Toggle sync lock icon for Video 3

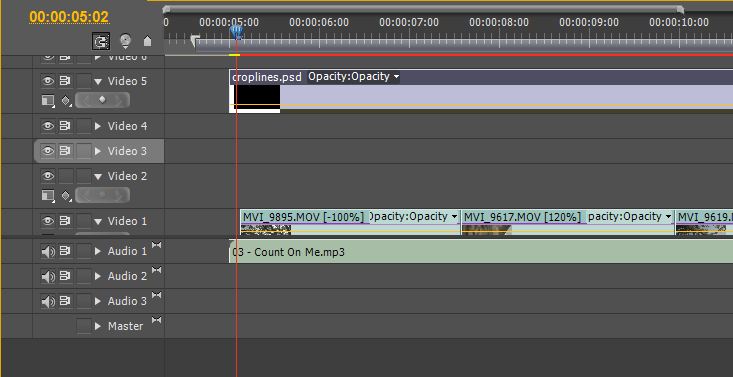65,151
